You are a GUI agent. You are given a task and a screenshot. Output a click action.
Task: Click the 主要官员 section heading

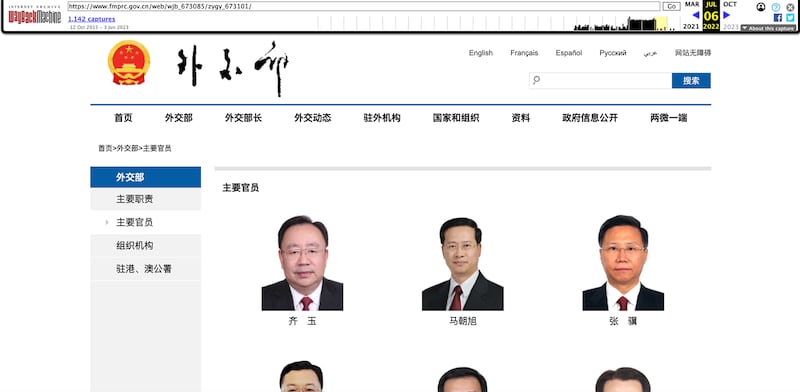click(x=240, y=188)
